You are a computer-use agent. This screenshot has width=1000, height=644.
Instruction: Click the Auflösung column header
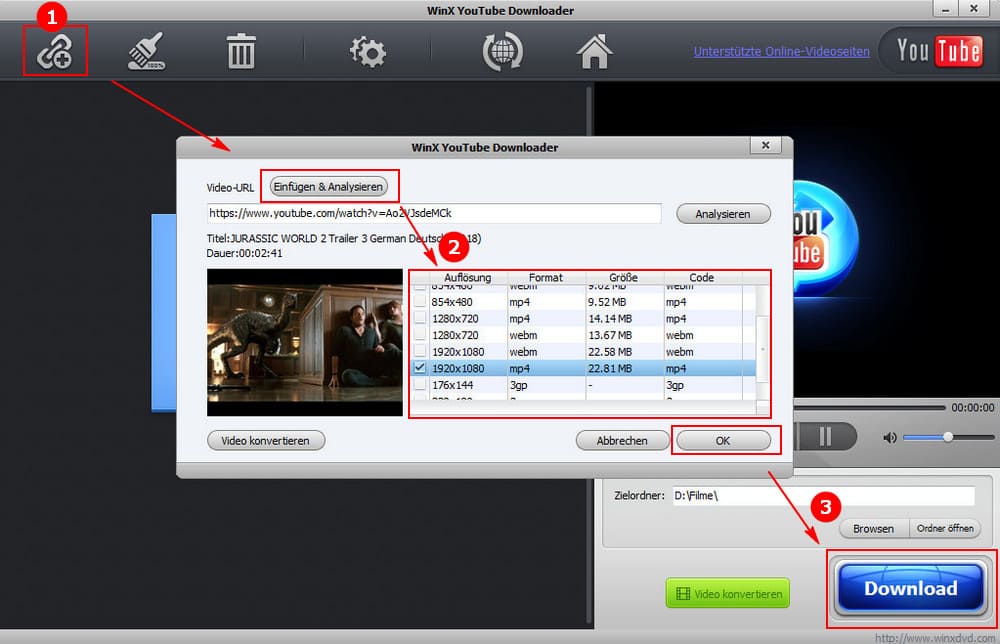(467, 277)
